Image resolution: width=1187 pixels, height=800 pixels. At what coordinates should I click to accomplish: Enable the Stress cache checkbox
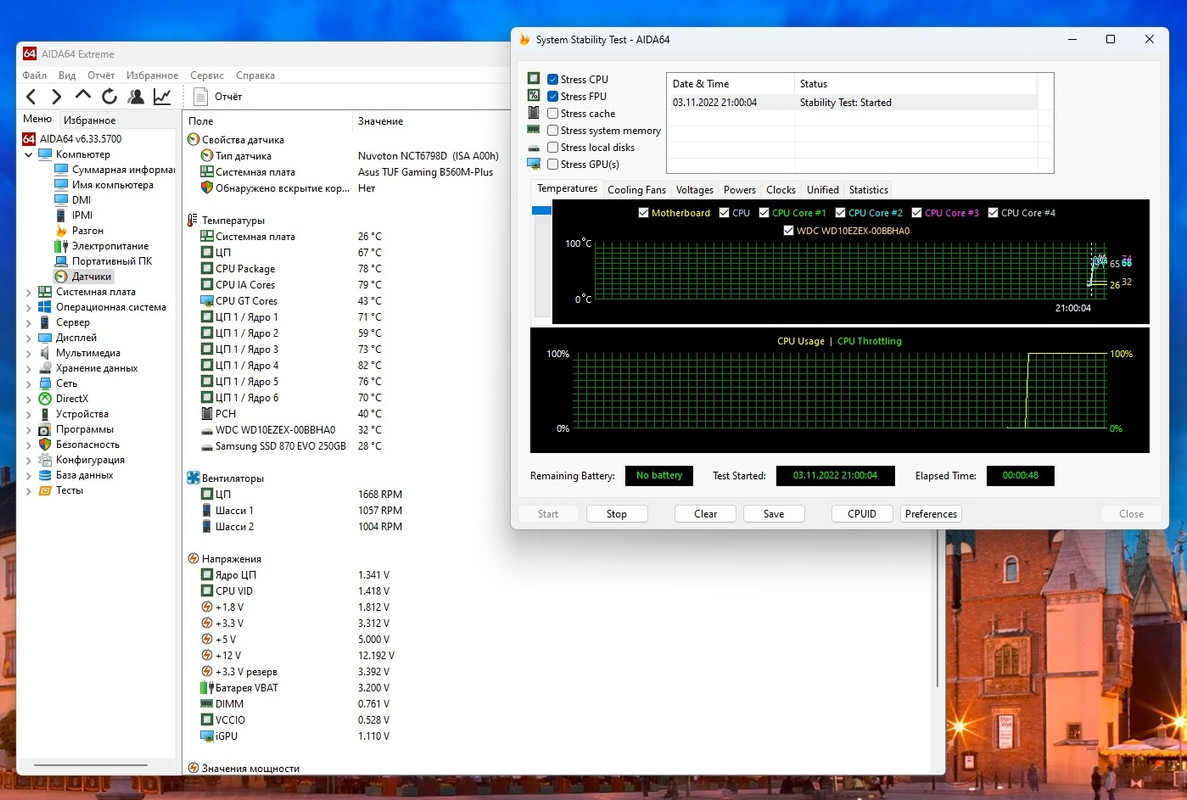tap(553, 114)
